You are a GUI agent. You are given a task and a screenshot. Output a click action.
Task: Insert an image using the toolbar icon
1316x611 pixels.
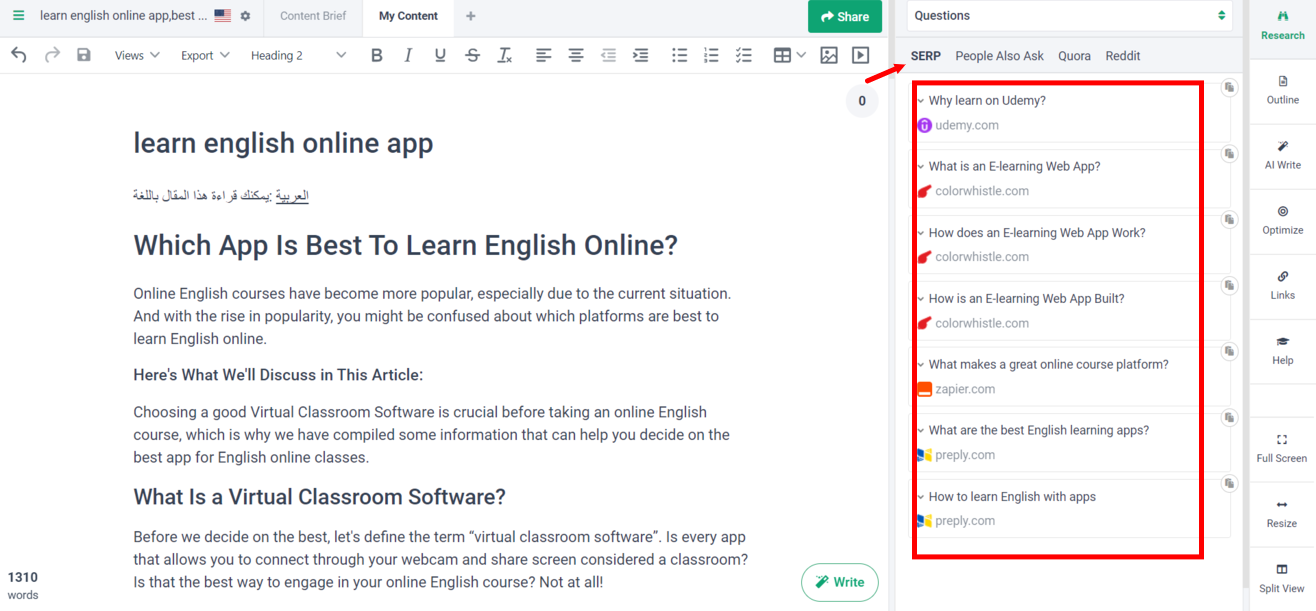pyautogui.click(x=829, y=55)
